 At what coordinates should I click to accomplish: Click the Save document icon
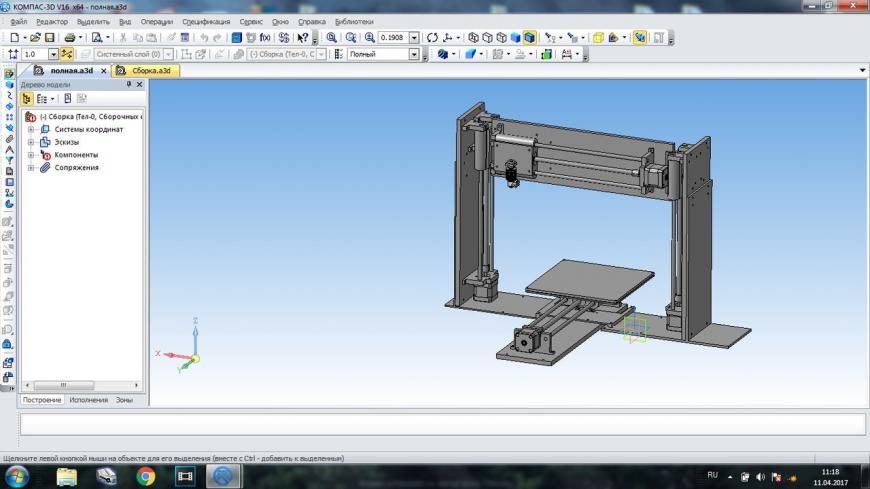[49, 37]
